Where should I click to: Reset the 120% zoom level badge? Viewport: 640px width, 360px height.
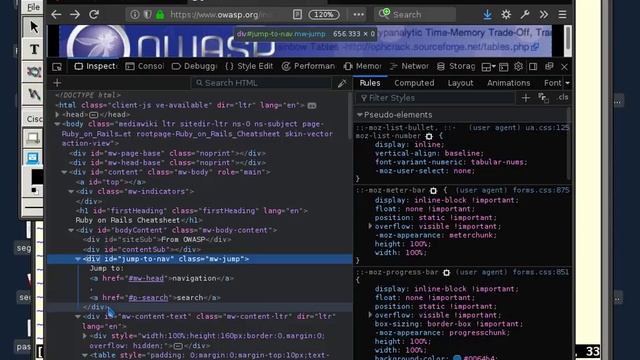click(324, 15)
